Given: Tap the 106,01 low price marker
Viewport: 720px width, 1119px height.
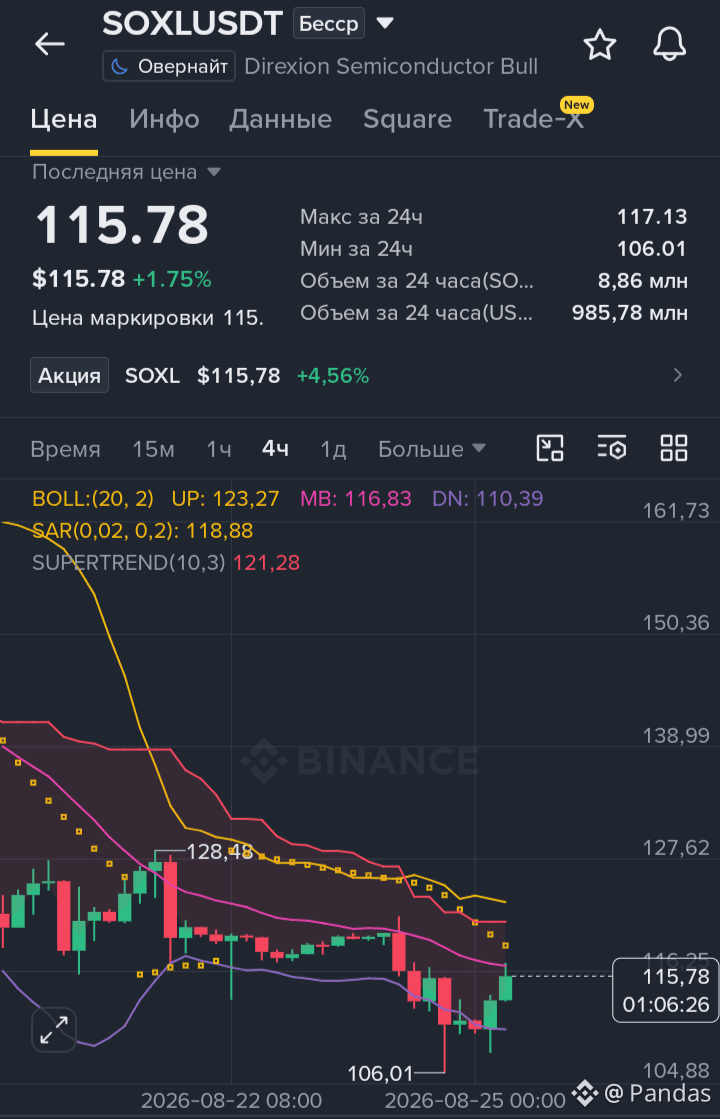Looking at the screenshot, I should click(x=380, y=1073).
